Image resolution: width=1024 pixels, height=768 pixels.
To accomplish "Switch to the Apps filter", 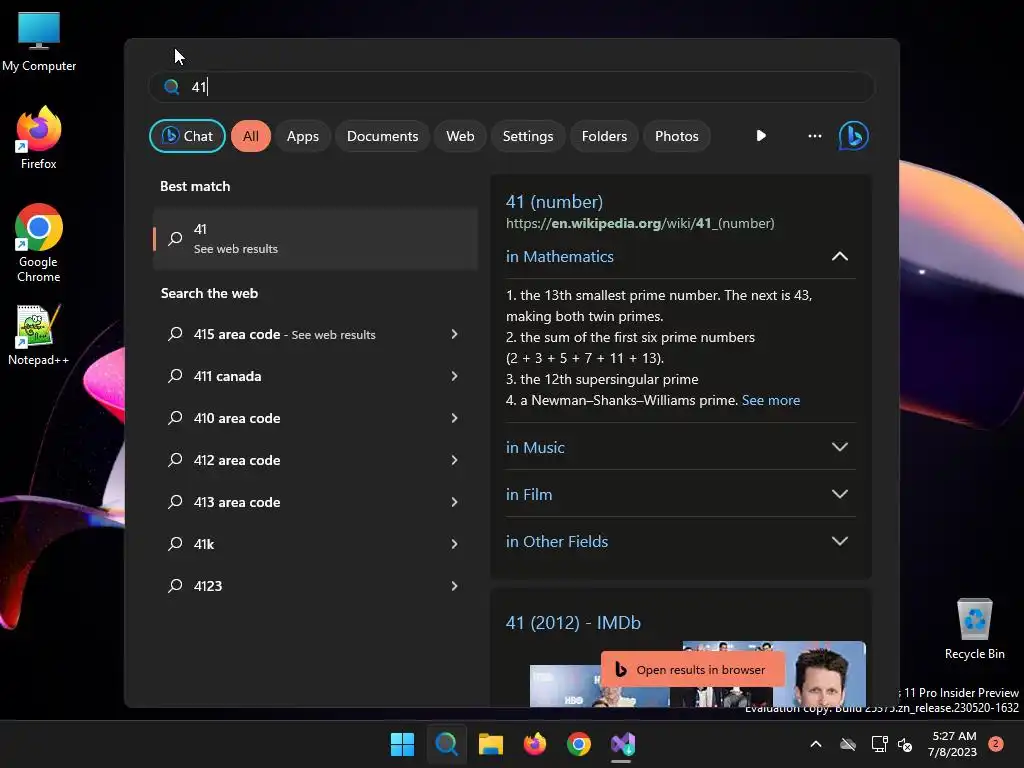I will 302,136.
